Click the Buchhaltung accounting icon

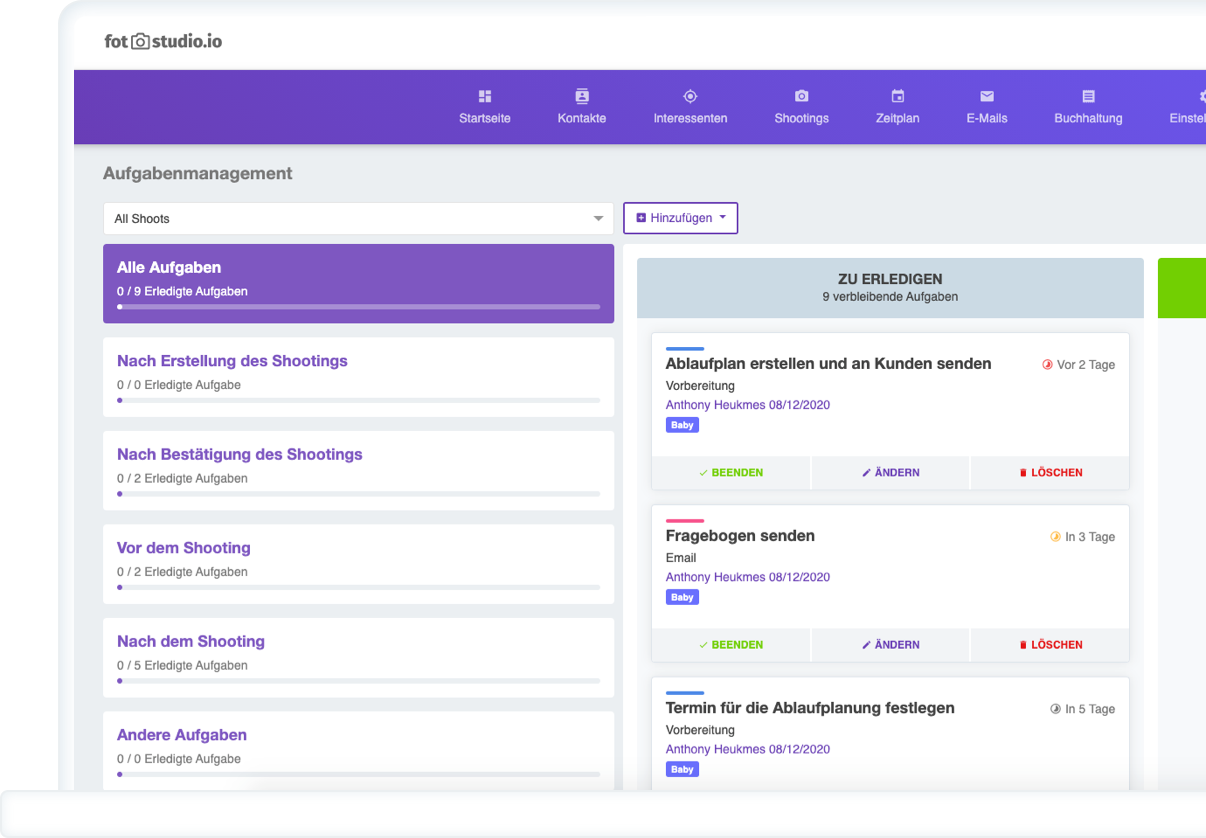coord(1088,96)
